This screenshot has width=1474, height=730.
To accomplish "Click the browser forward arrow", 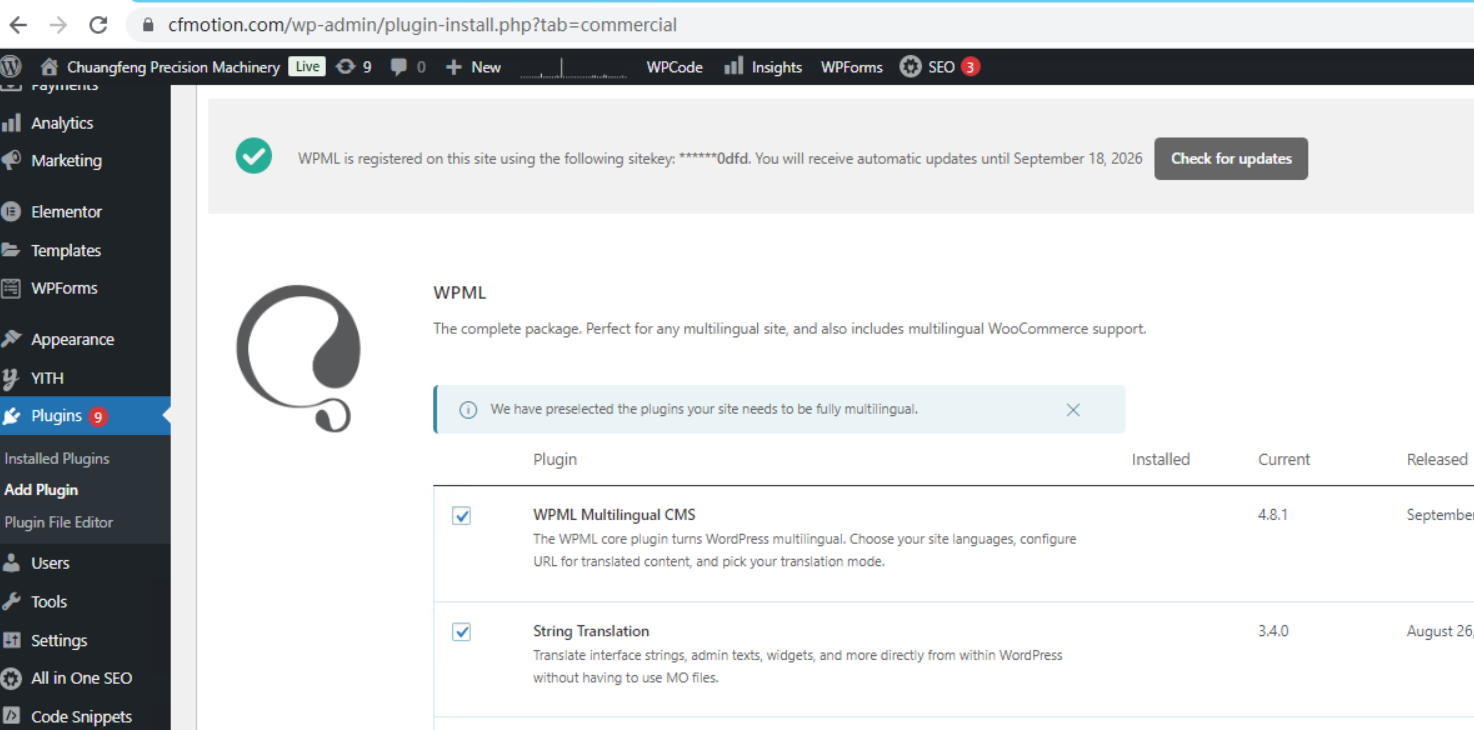I will pyautogui.click(x=58, y=25).
